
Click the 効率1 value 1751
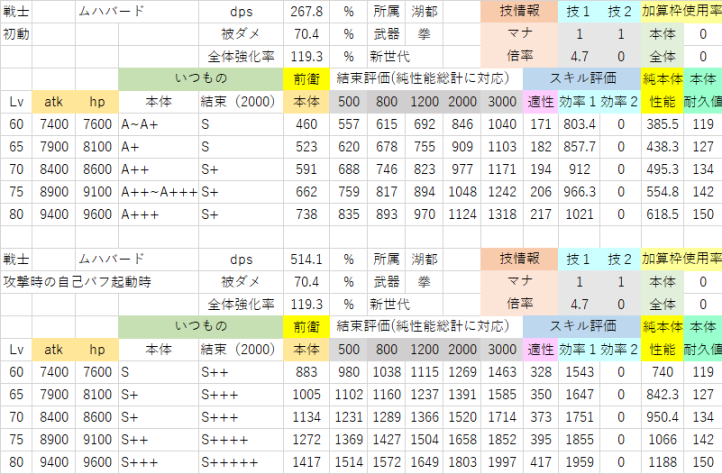(x=579, y=417)
